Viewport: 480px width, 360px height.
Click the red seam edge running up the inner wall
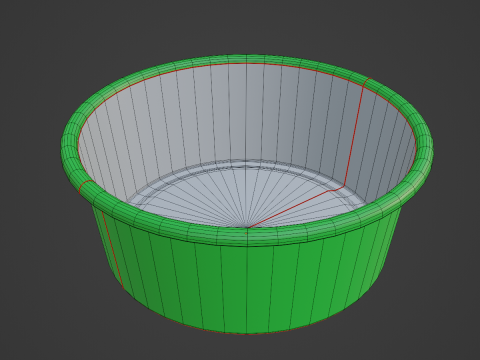point(354,137)
